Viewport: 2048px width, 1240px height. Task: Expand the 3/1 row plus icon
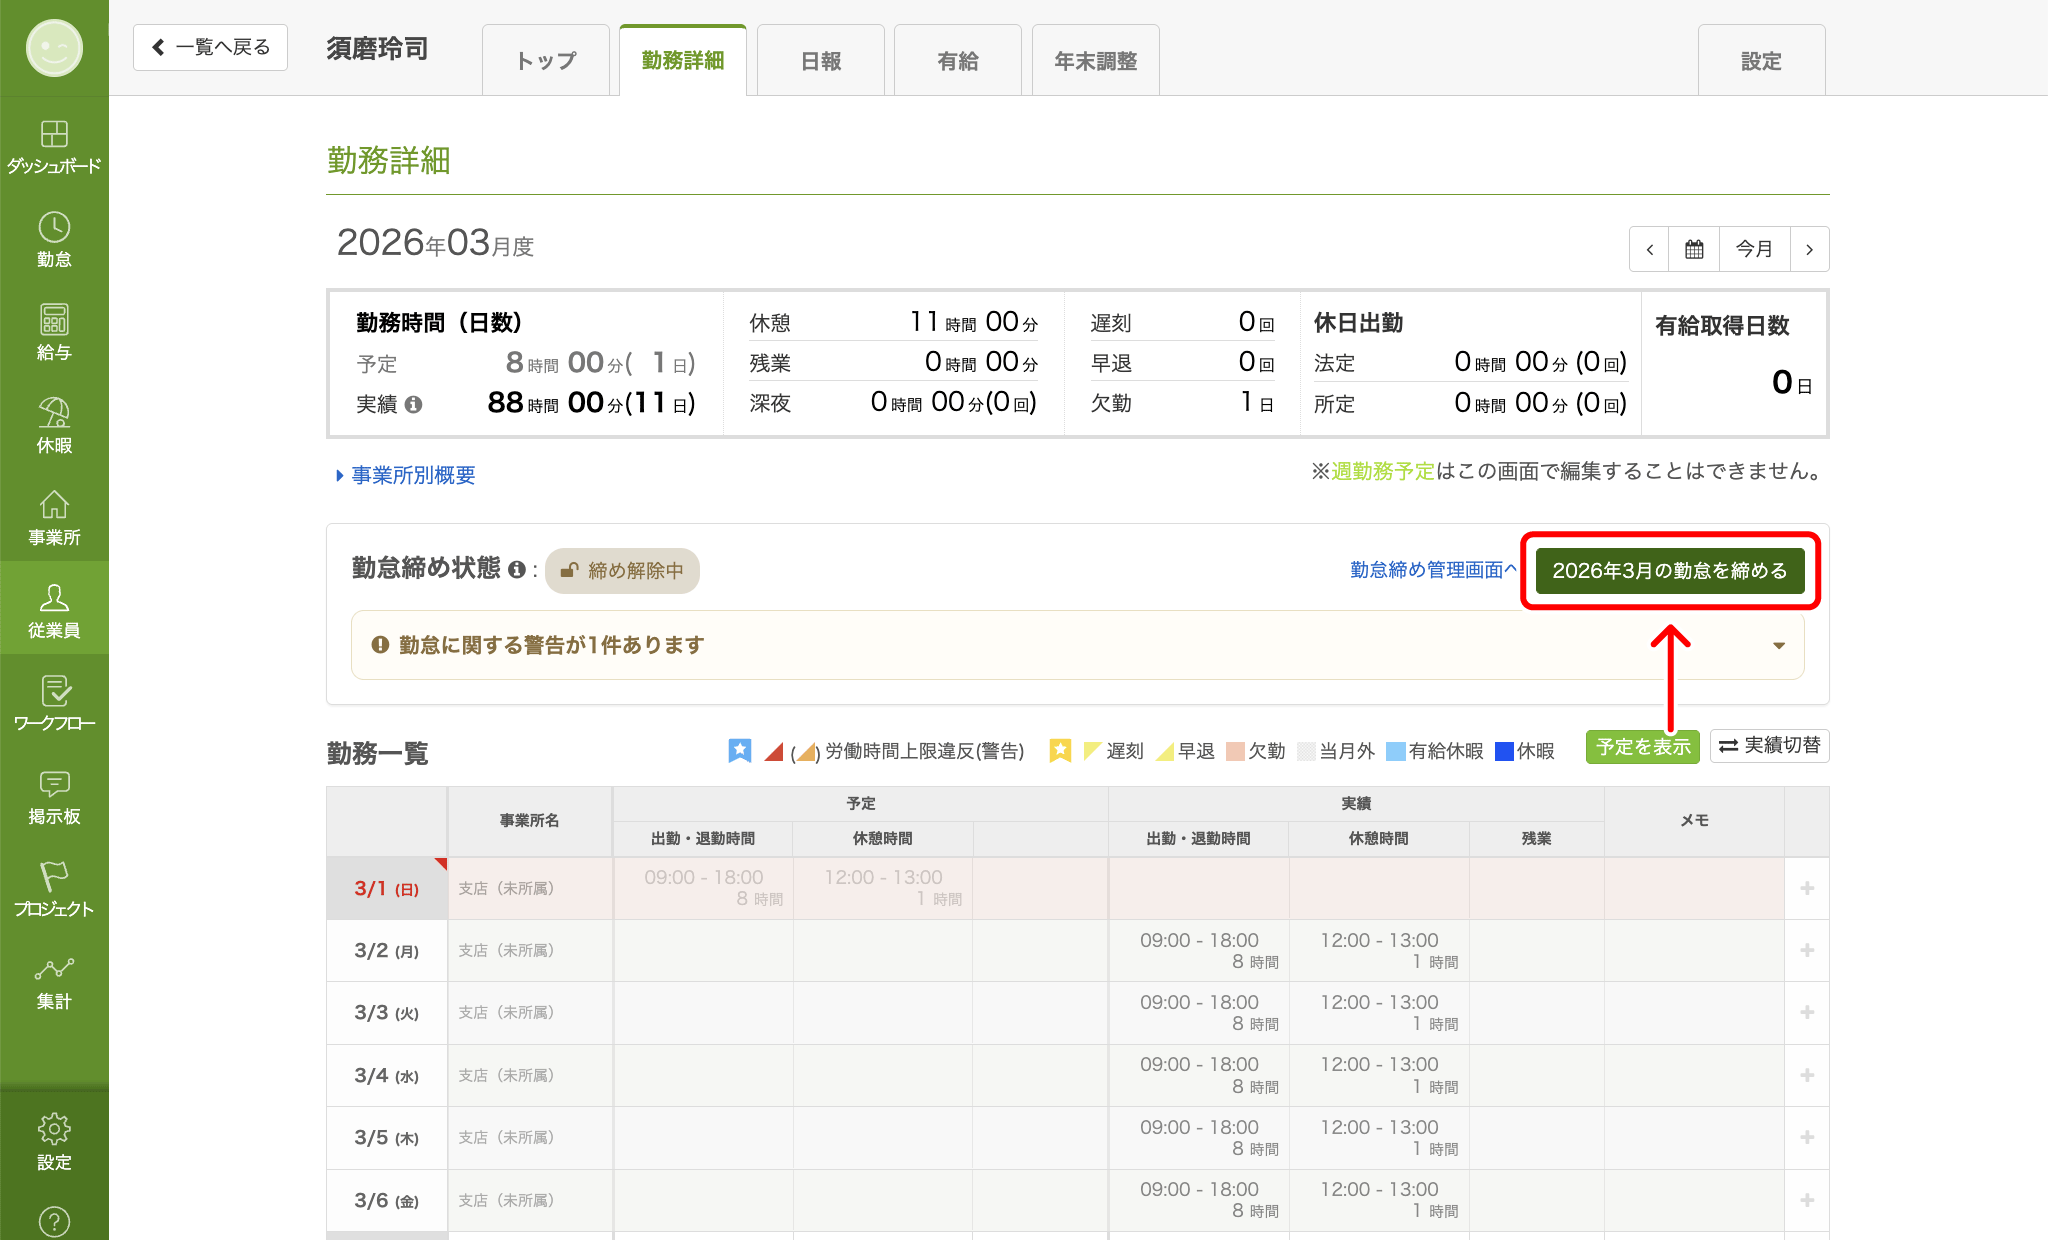(x=1807, y=888)
